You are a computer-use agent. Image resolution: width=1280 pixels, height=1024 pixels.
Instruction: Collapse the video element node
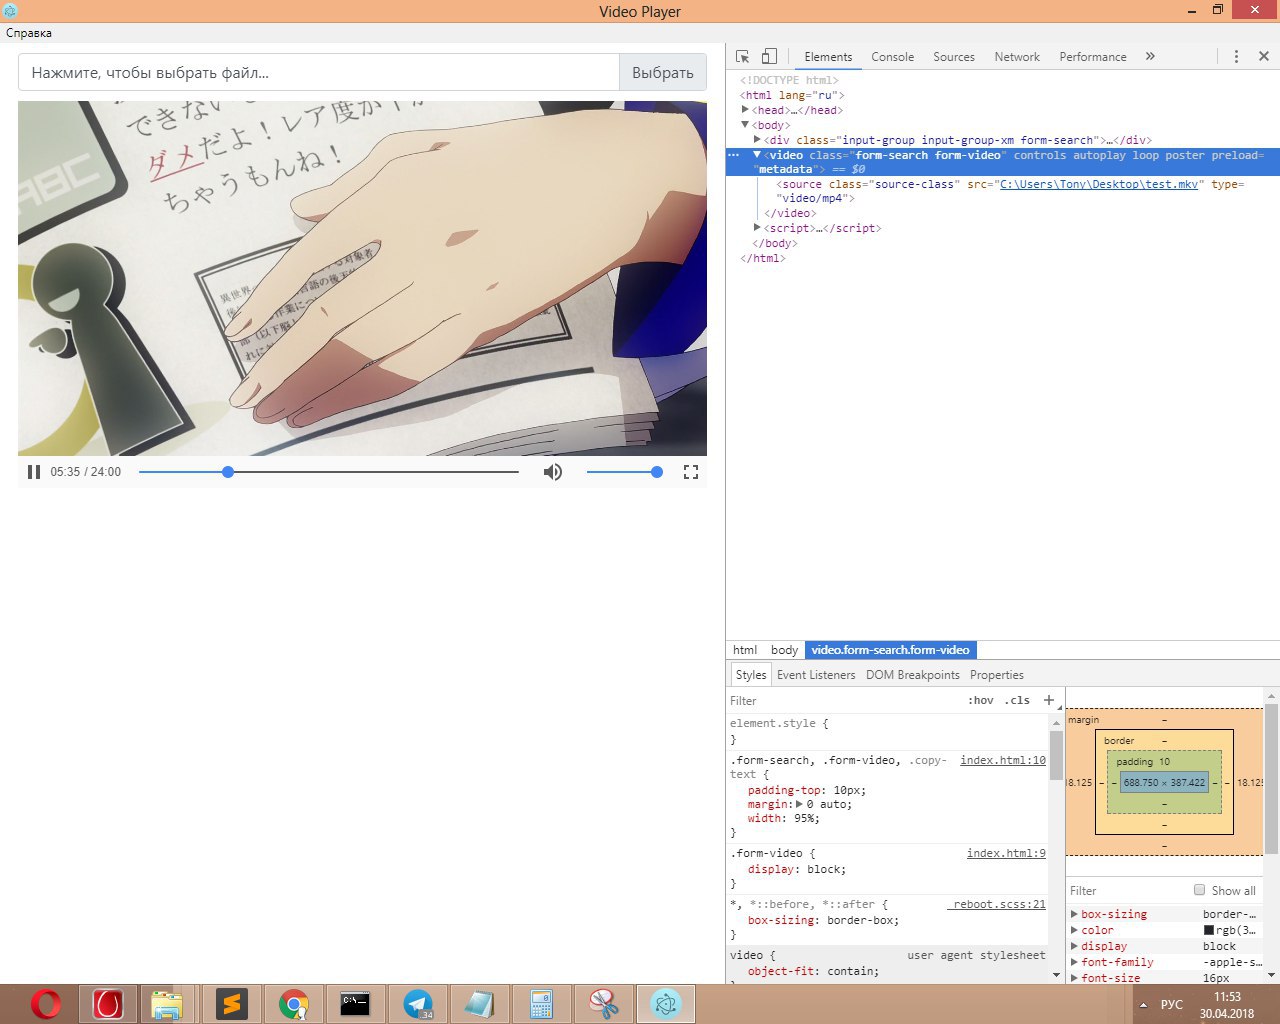tap(758, 155)
